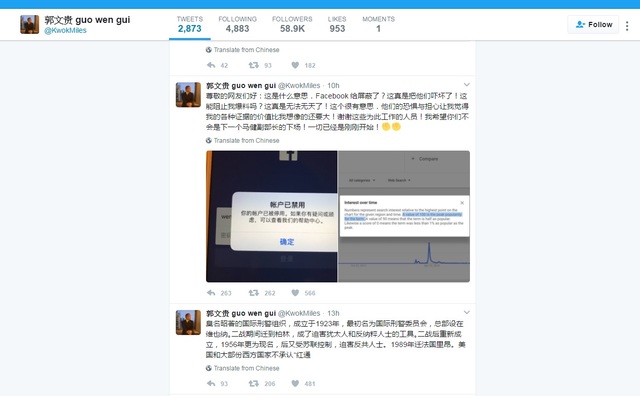The height and width of the screenshot is (396, 640).
Task: Reply to the tweet with 263 replies
Action: (211, 293)
